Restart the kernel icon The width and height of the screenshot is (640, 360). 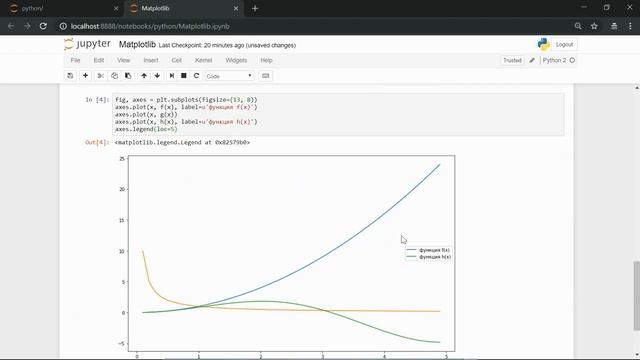click(196, 76)
